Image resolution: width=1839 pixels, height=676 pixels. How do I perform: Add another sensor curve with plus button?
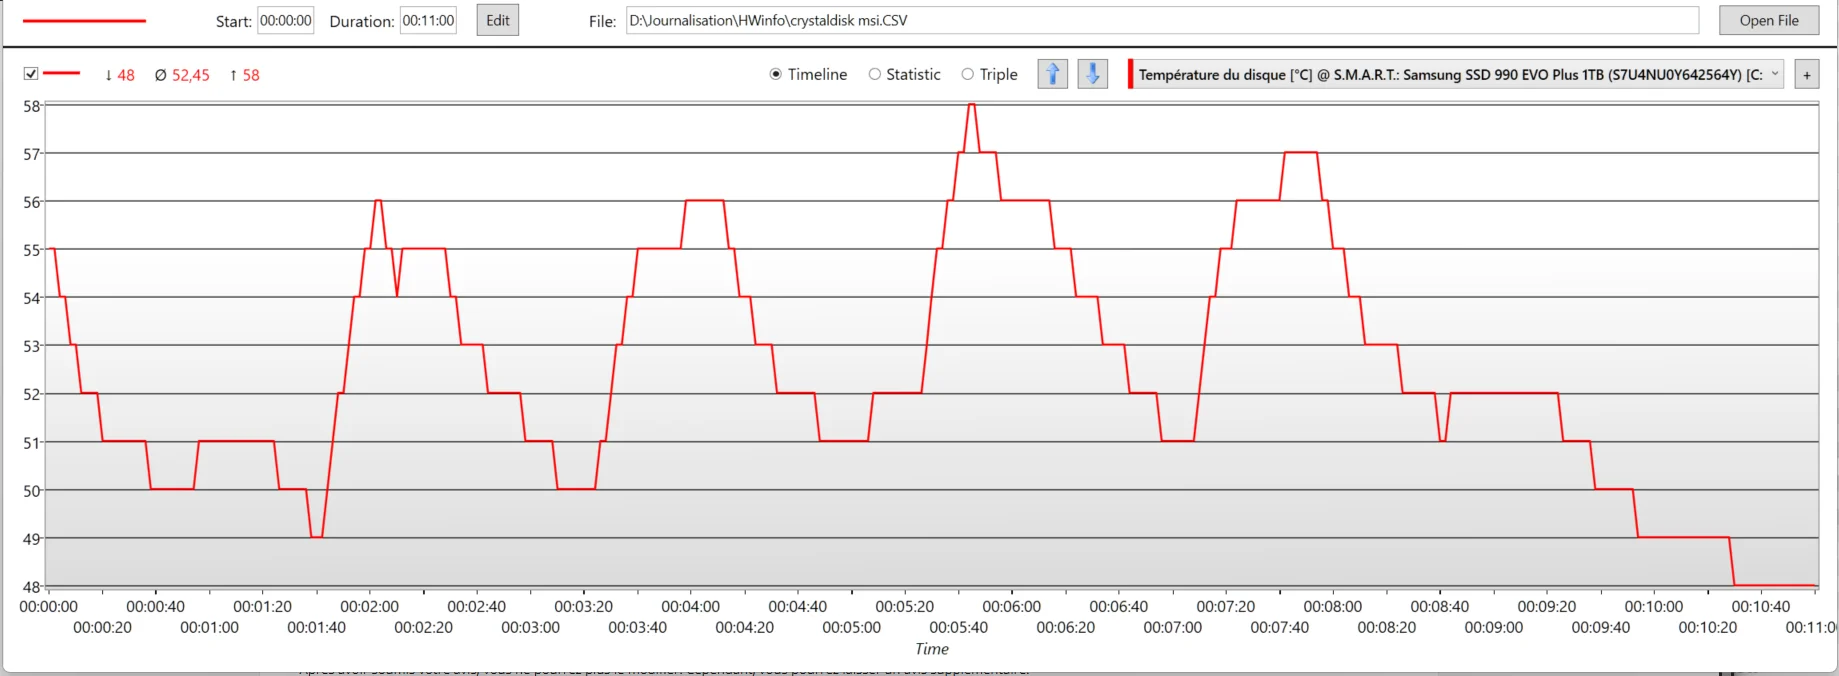click(1806, 75)
